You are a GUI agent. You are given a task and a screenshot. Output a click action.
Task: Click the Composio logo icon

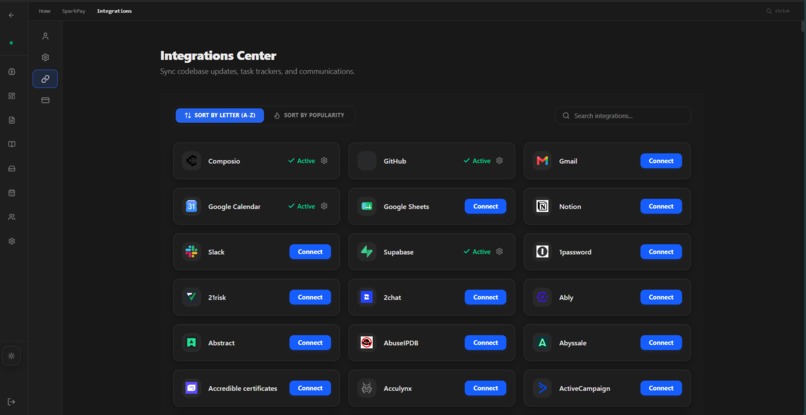191,161
